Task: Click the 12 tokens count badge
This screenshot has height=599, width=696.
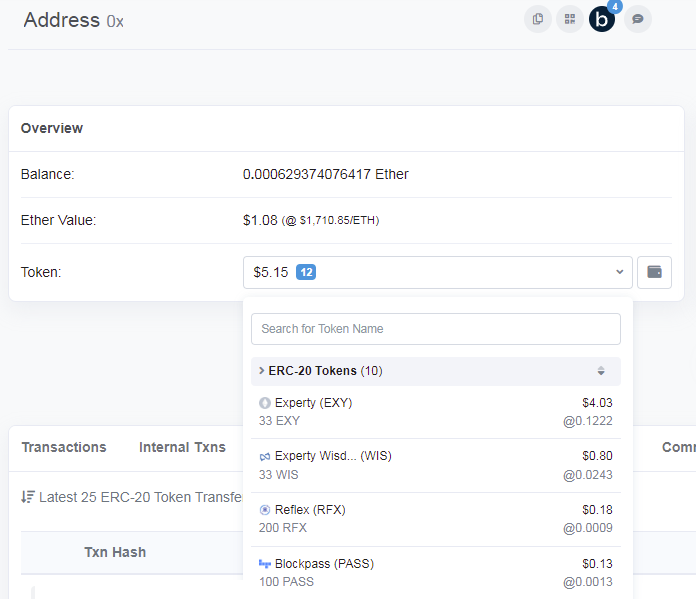Action: [306, 272]
